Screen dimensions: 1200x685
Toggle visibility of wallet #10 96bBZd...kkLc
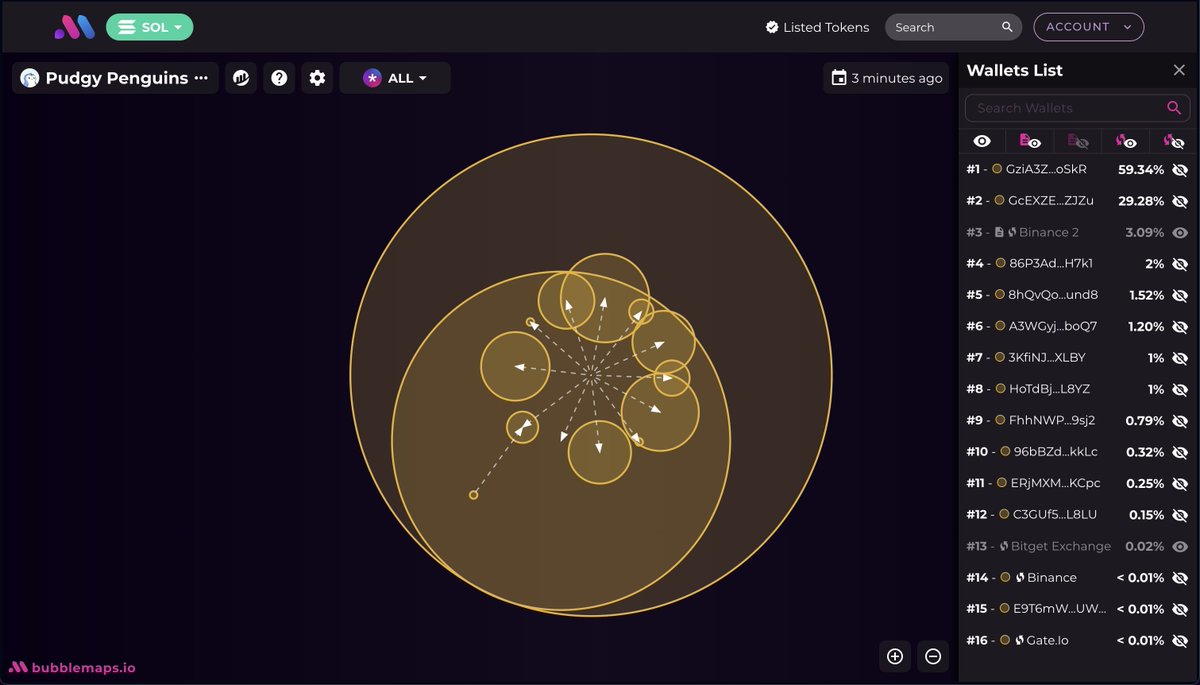1180,452
